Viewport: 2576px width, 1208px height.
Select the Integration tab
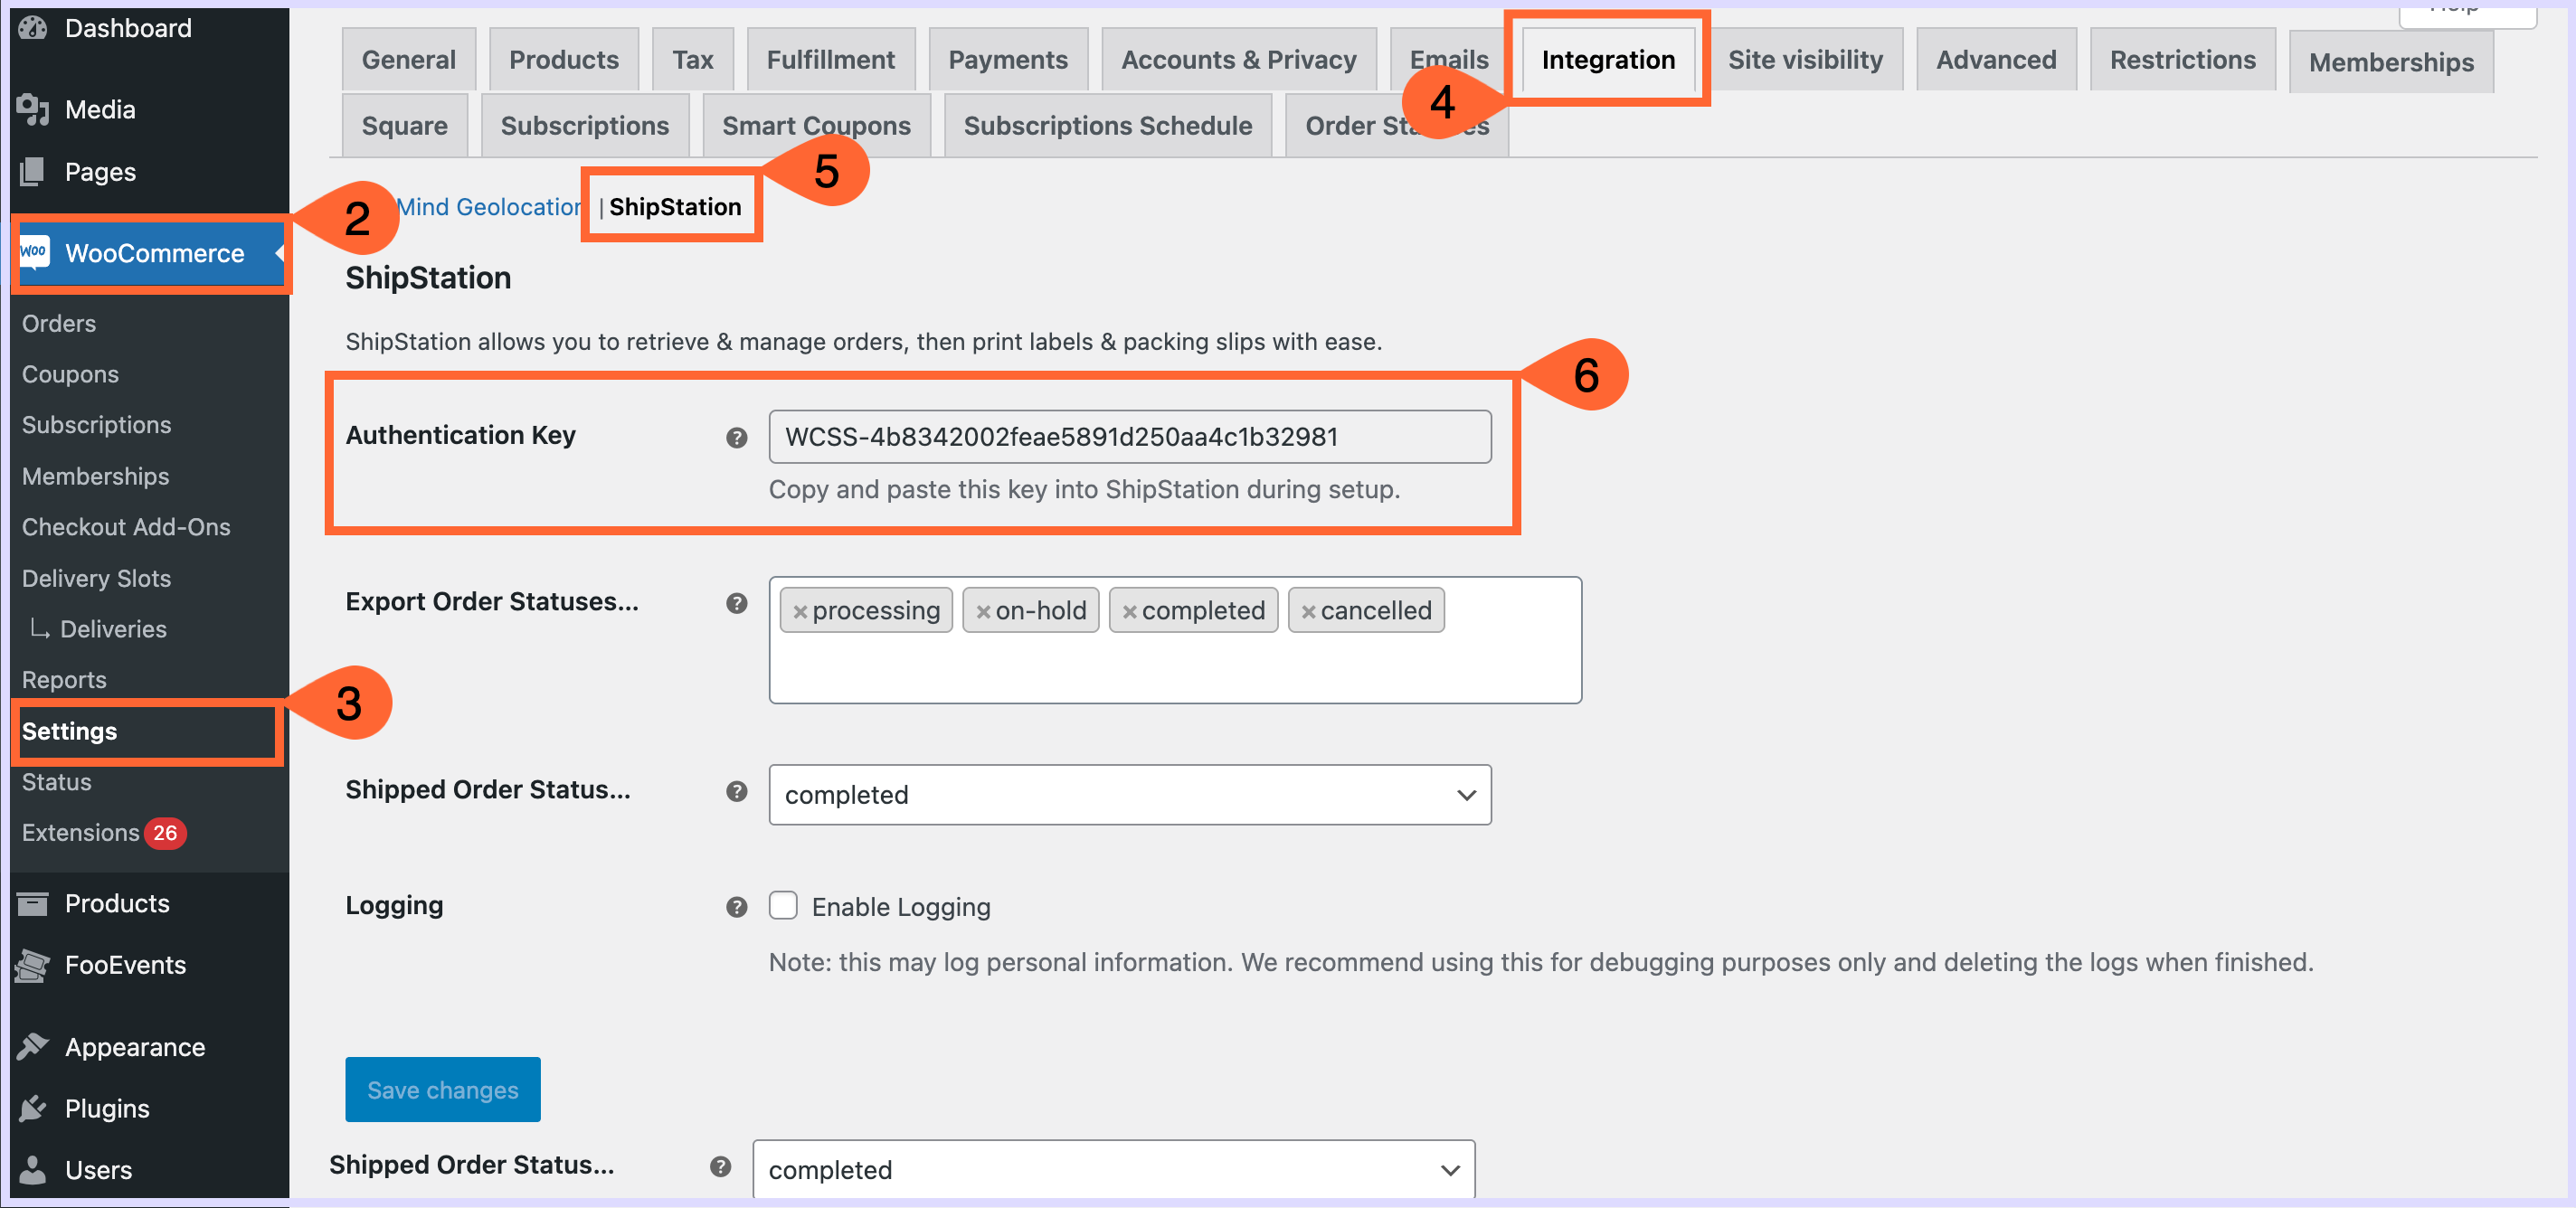click(x=1608, y=60)
